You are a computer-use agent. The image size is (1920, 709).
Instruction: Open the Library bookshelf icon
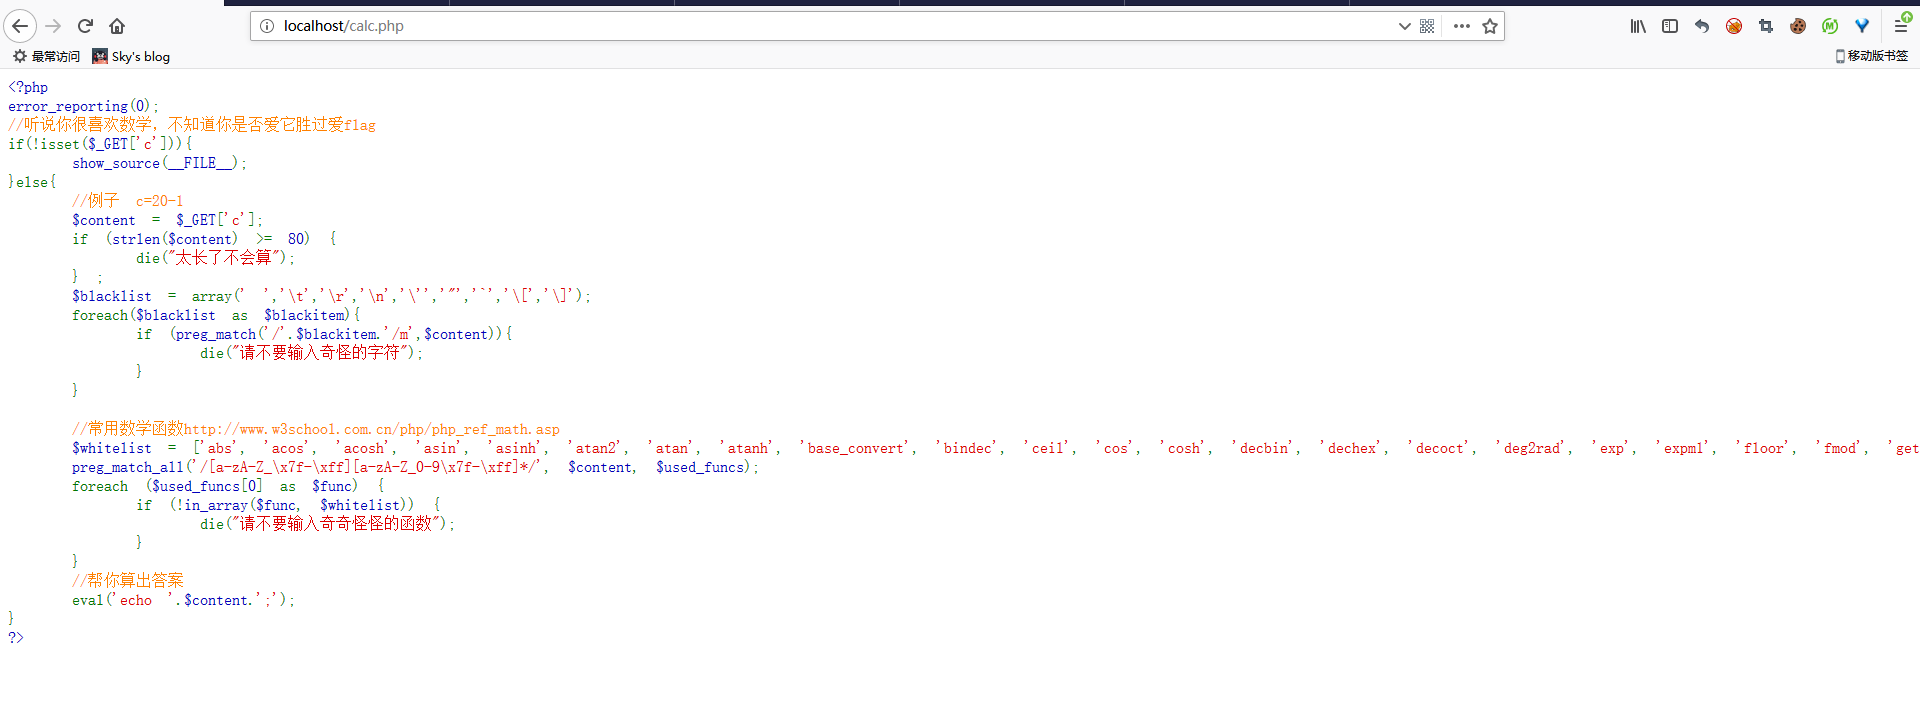pos(1638,26)
